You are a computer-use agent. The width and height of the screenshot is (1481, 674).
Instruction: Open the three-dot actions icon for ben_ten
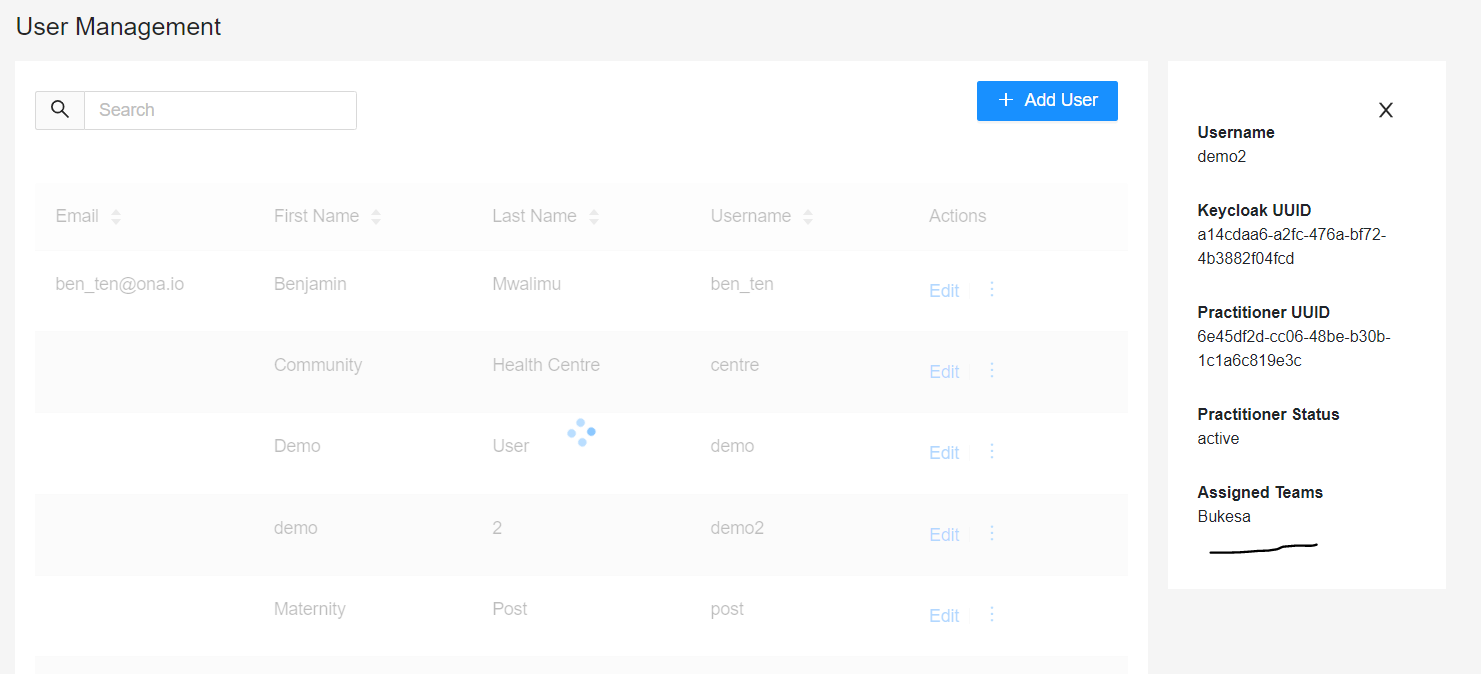991,289
